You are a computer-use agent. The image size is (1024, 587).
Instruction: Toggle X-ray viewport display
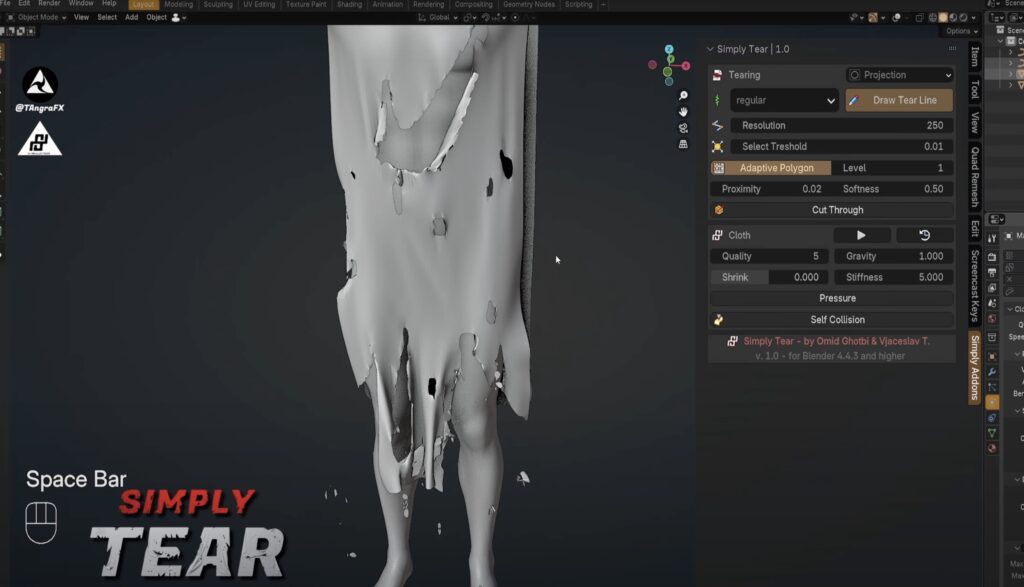pos(920,18)
